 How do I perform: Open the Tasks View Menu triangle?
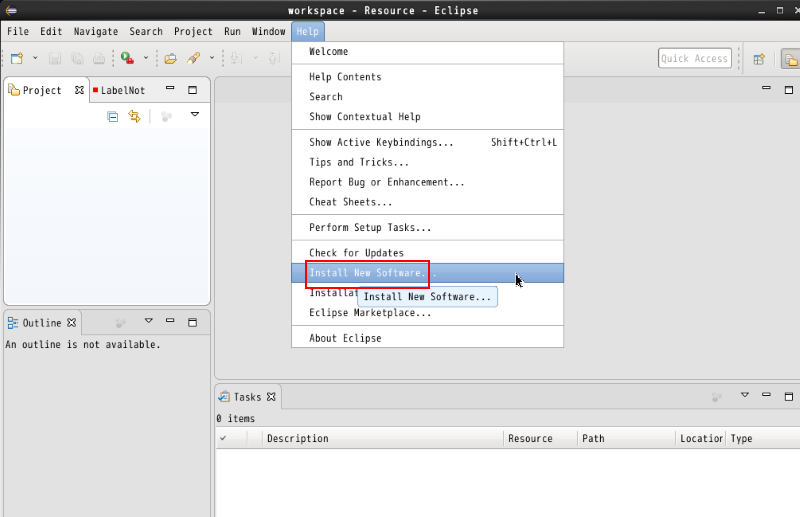(745, 395)
